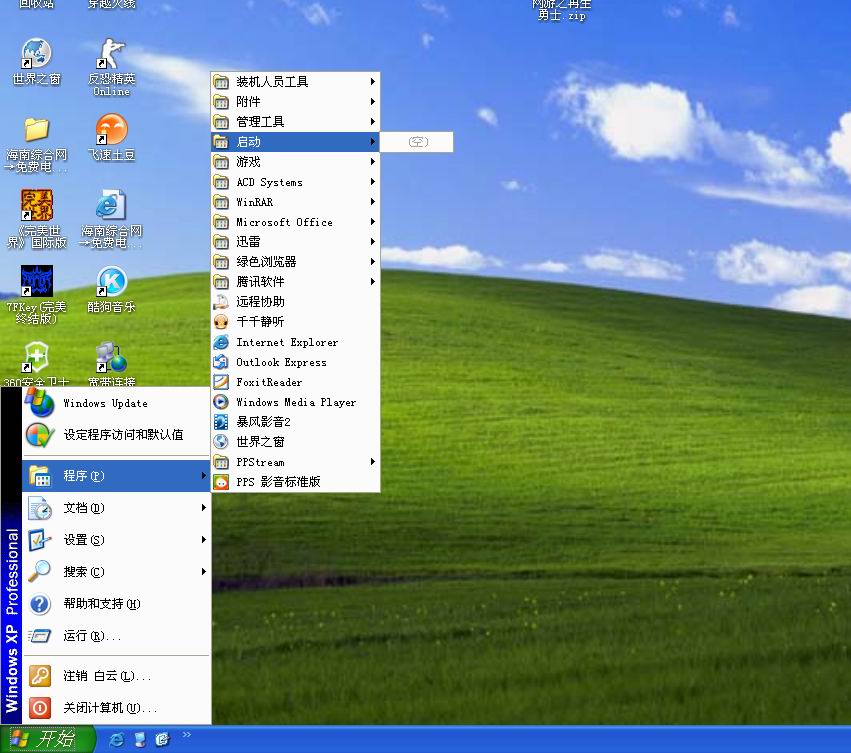Screen dimensions: 851x753
Task: Expand the 绿色浏览器 program folder
Action: click(295, 262)
